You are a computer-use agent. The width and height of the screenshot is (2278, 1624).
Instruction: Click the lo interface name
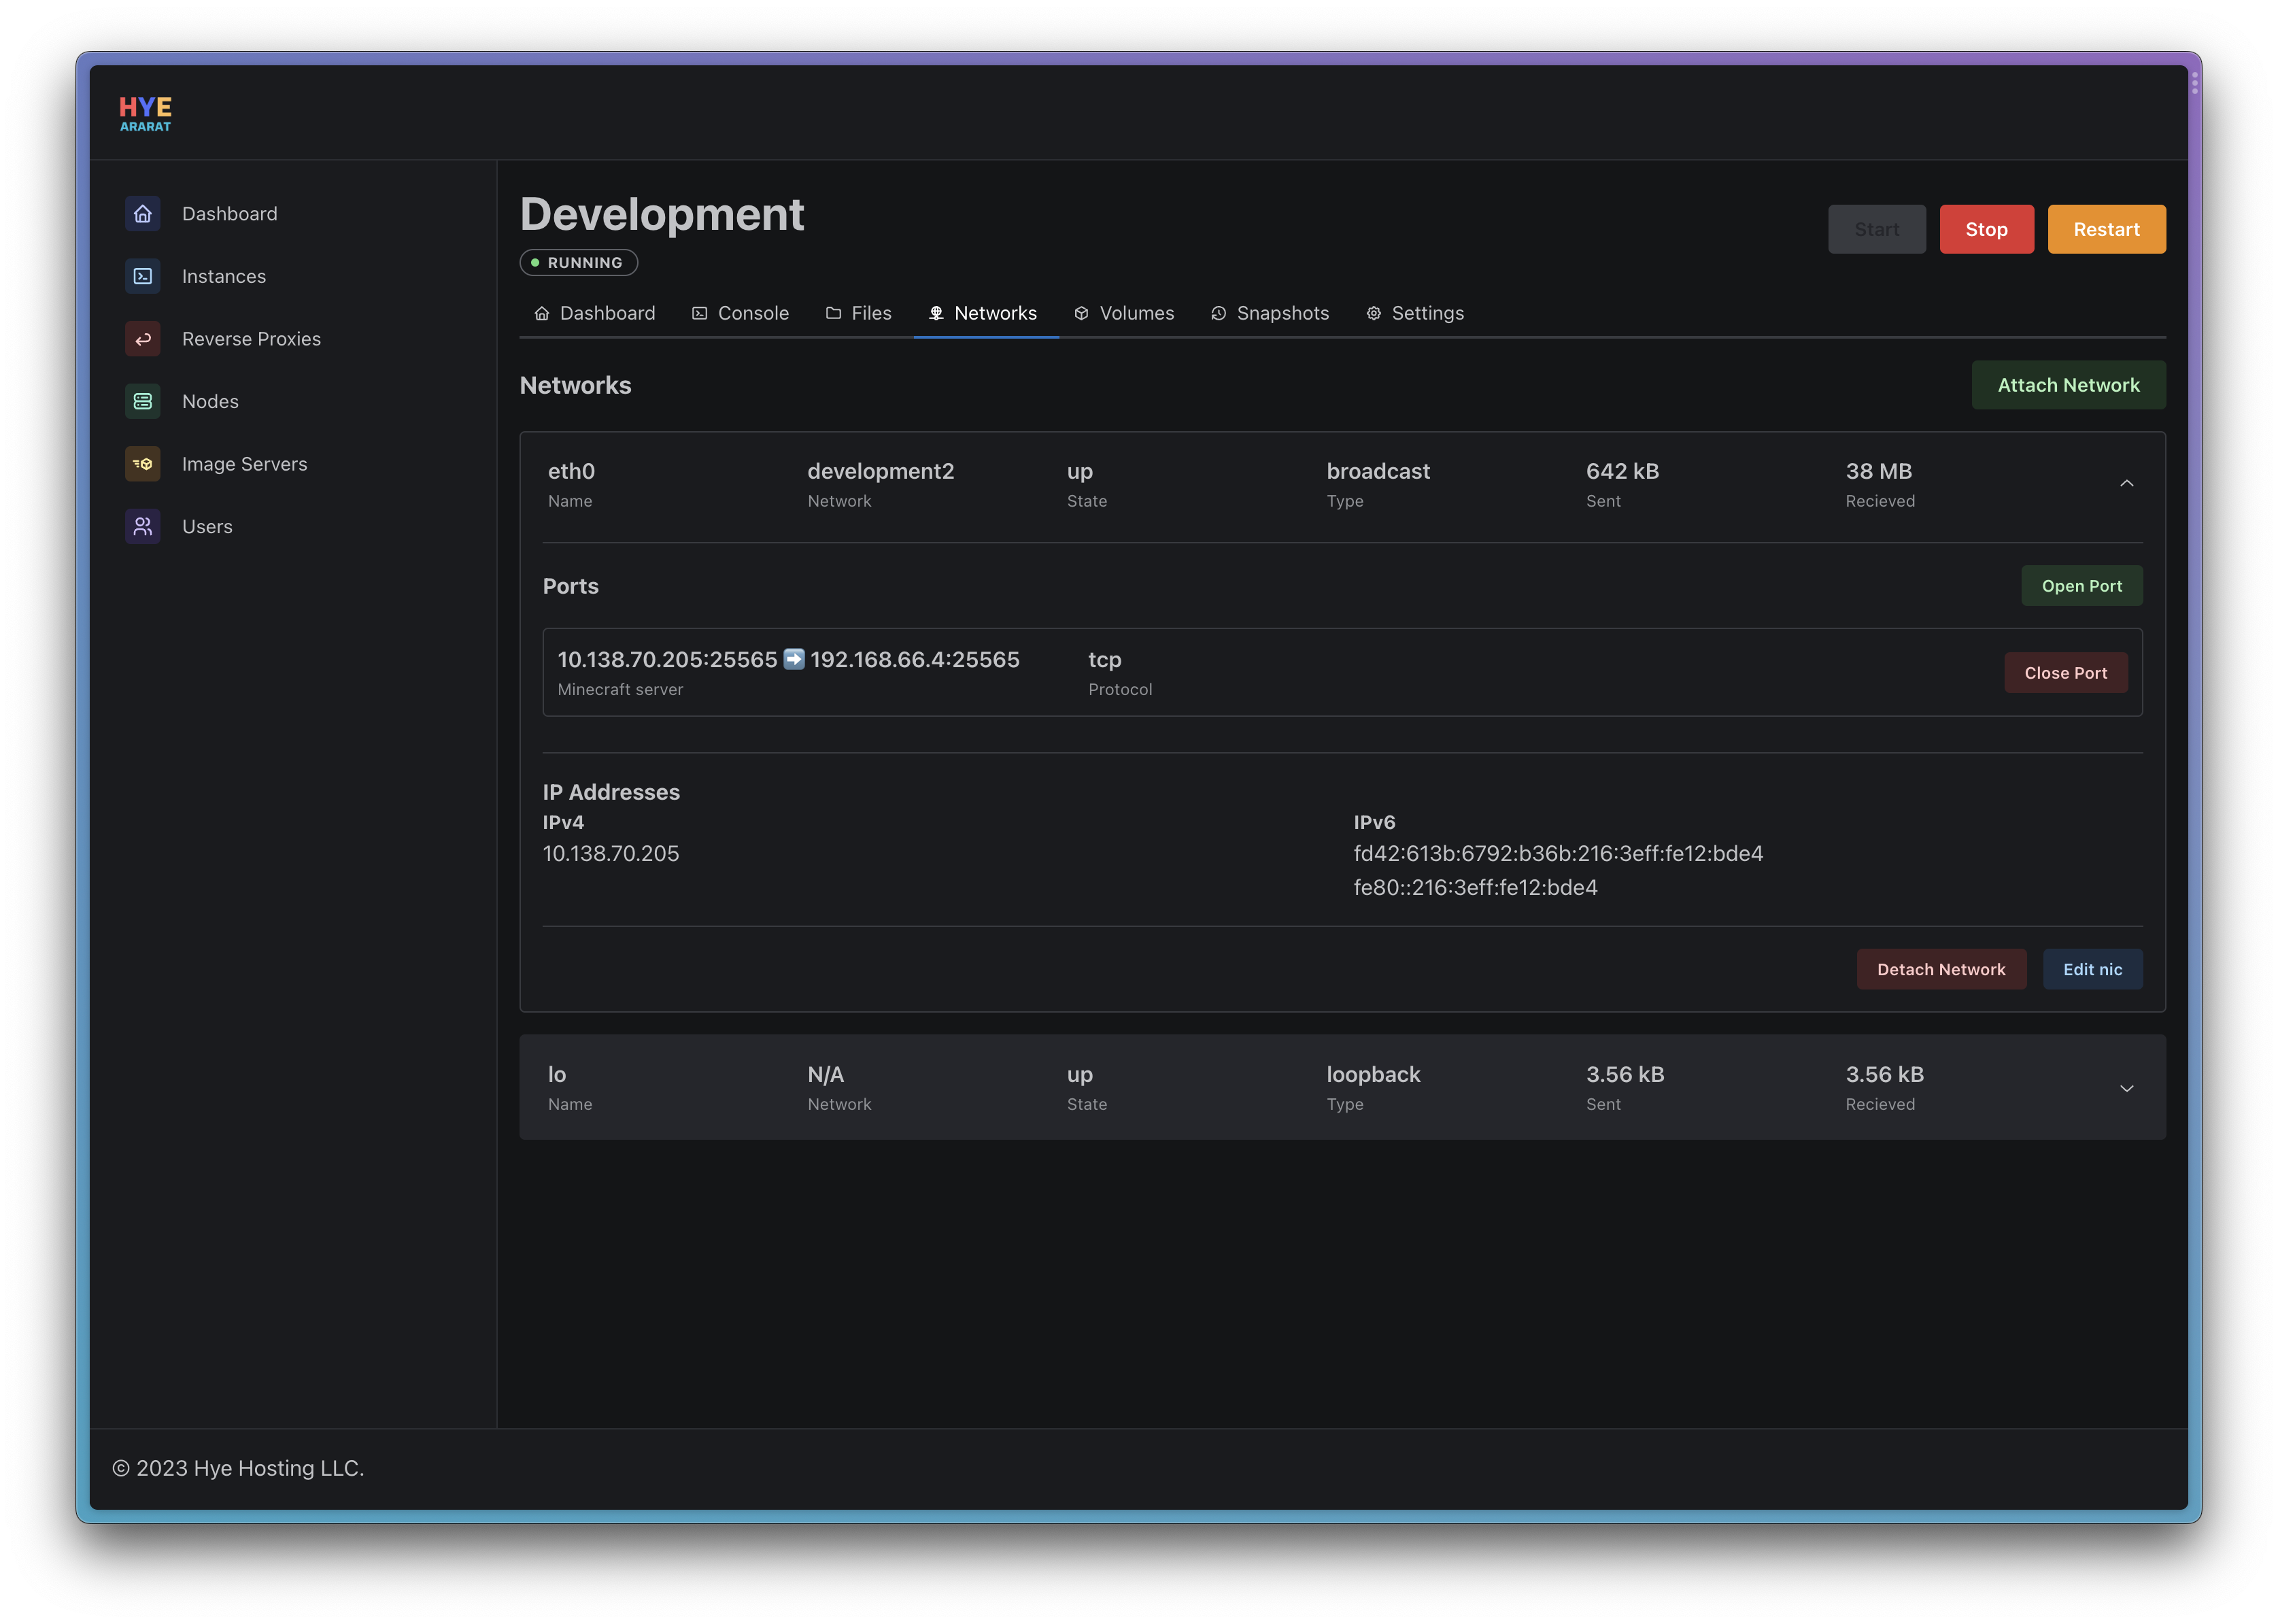(x=557, y=1074)
